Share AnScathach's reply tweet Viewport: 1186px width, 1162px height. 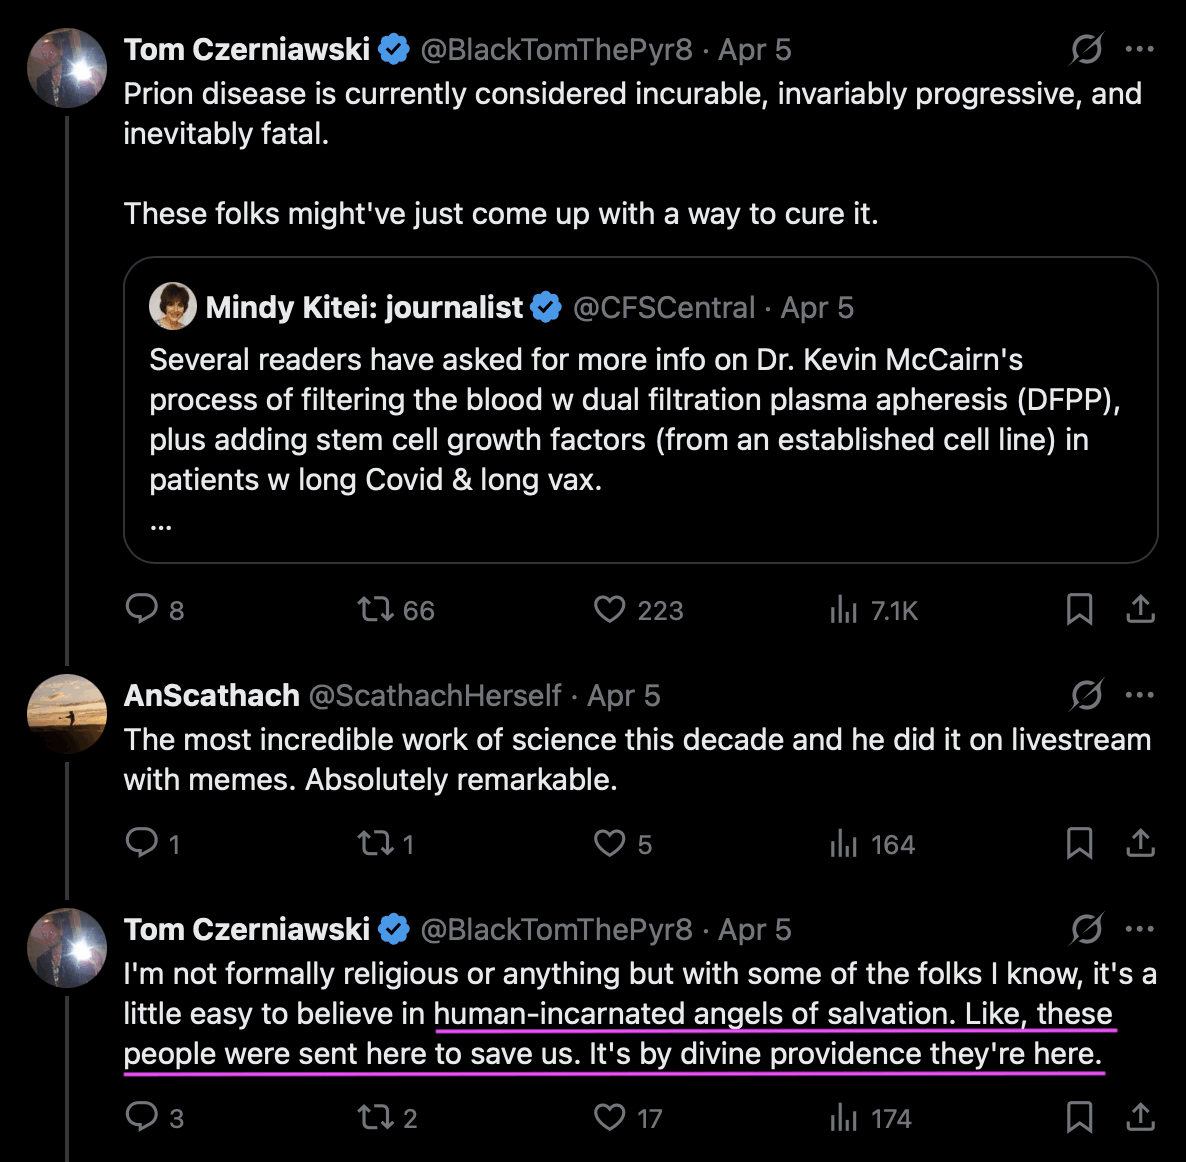1140,843
